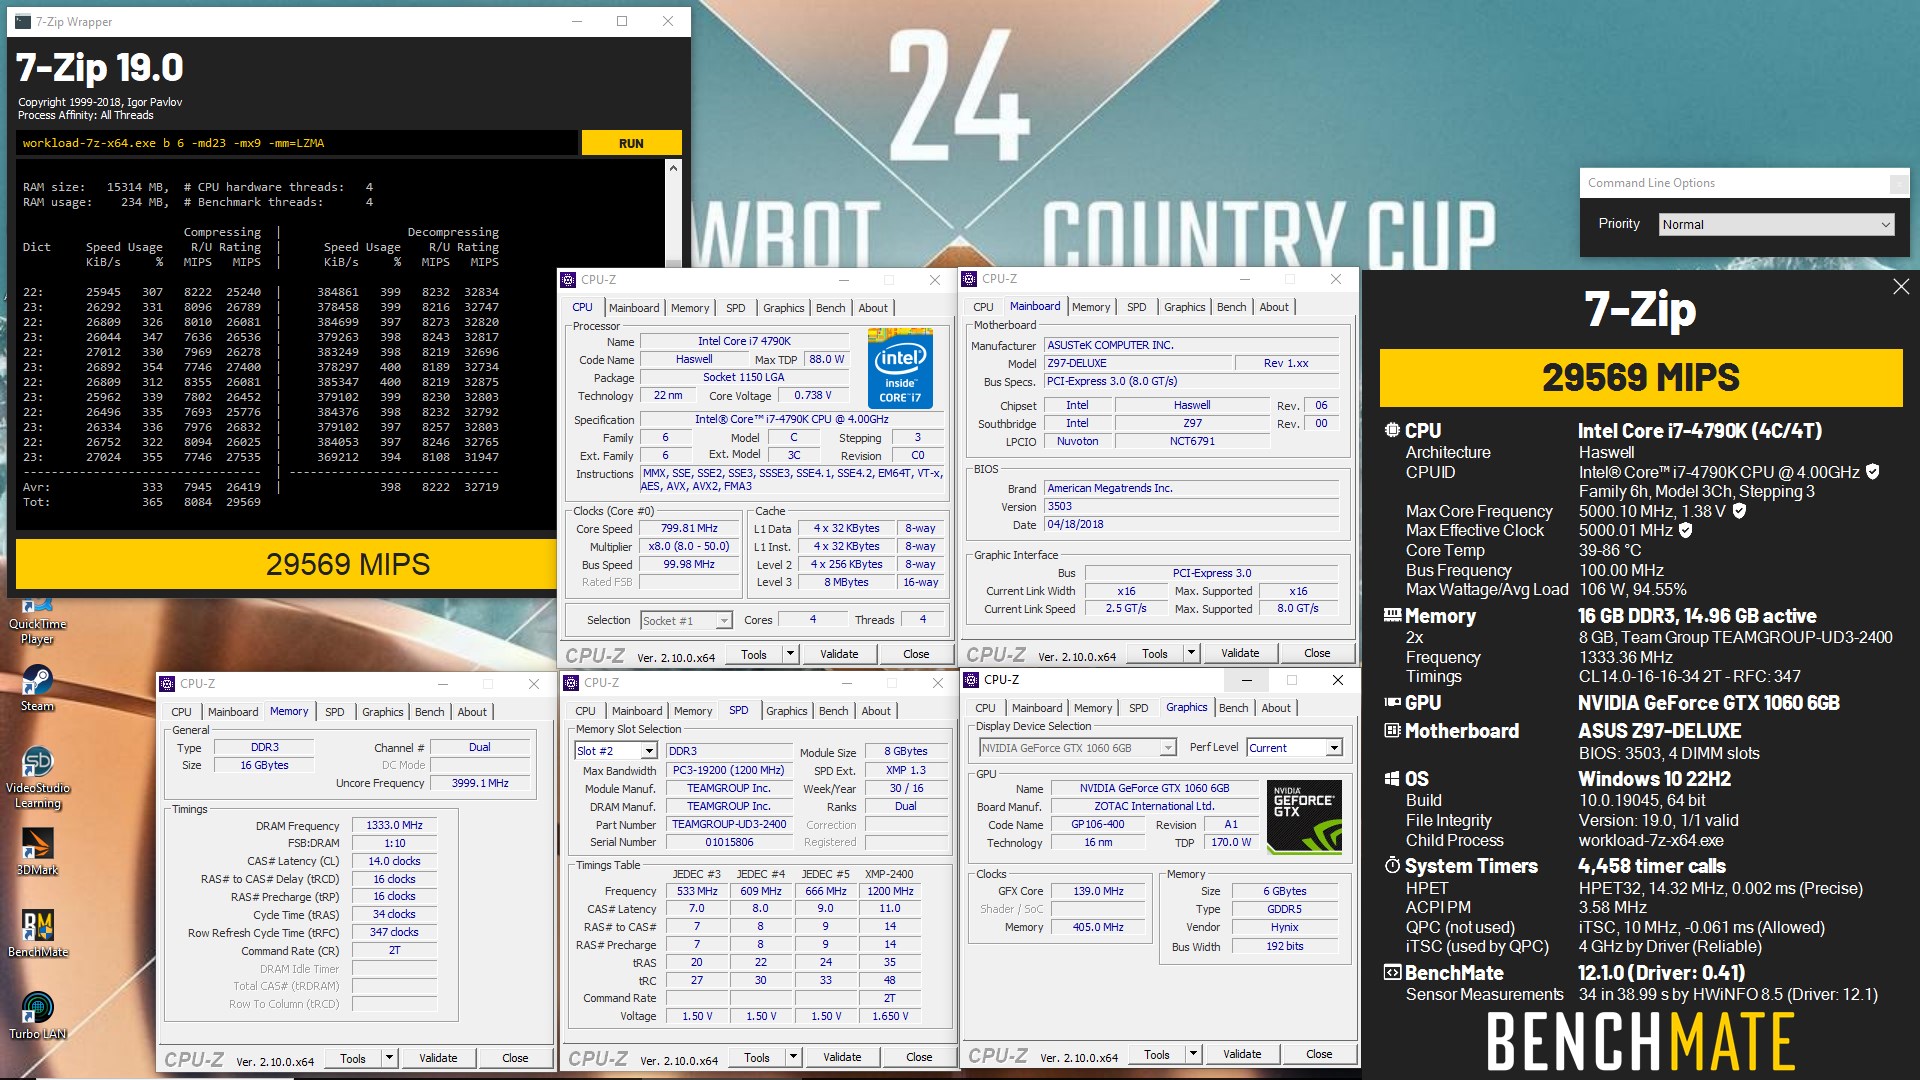Viewport: 1920px width, 1080px height.
Task: Expand Tools arrow in Graphics window
Action: [x=1193, y=1054]
